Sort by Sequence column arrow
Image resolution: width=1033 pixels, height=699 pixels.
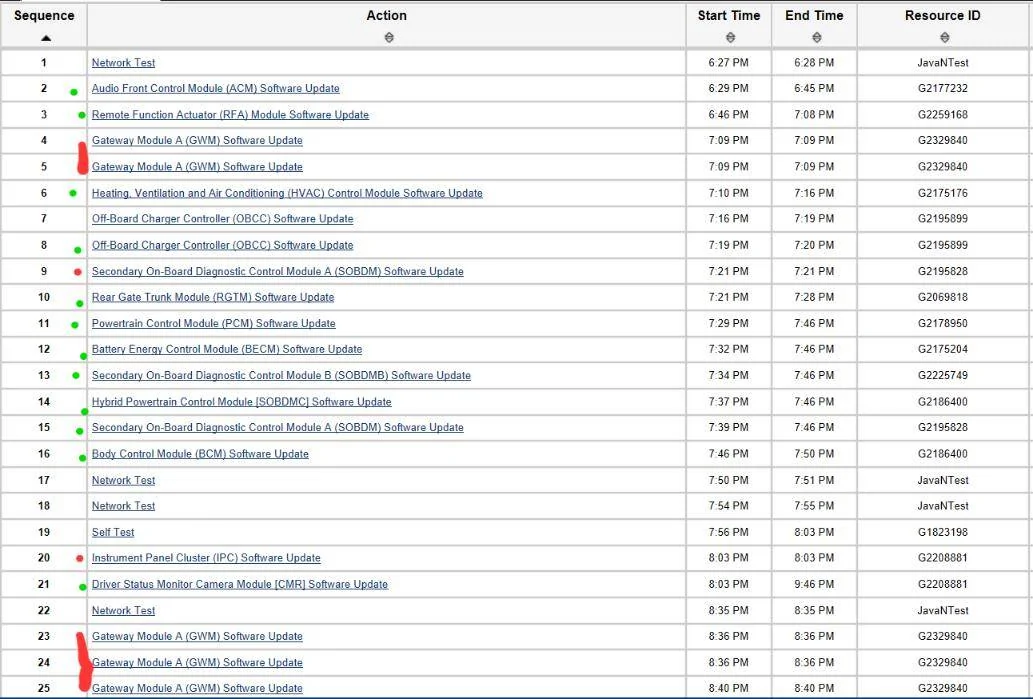(45, 38)
